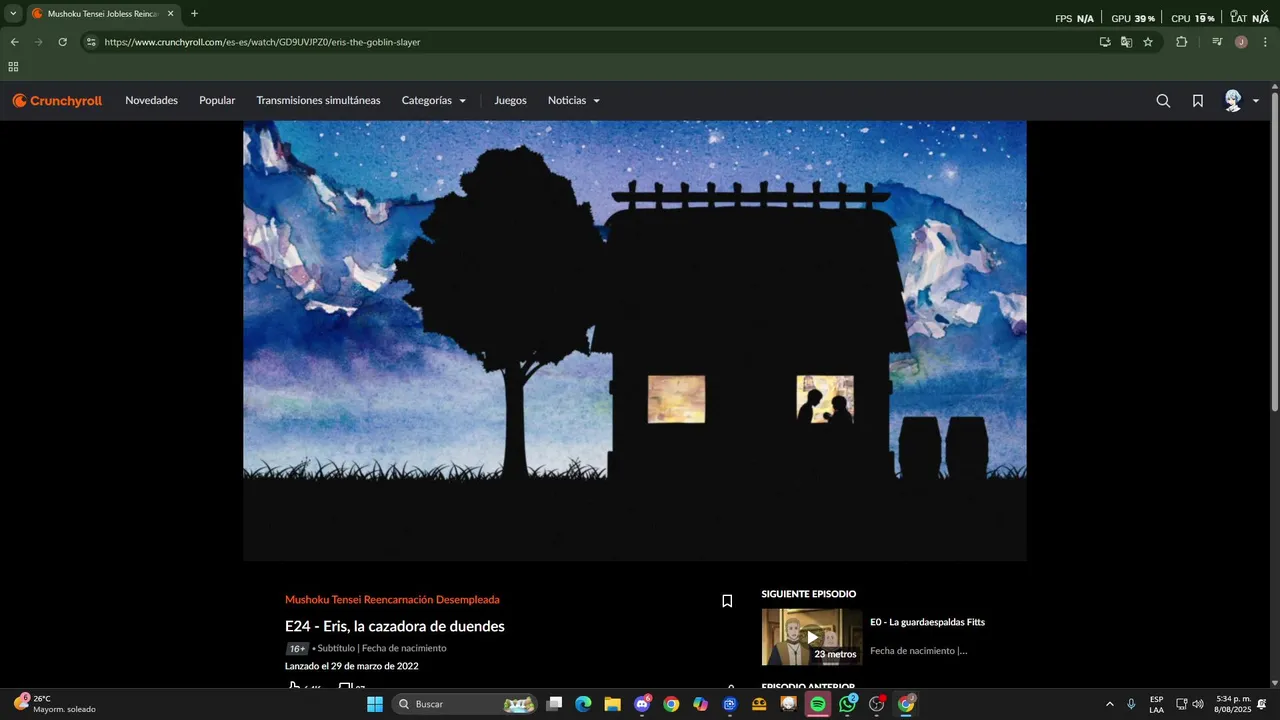The height and width of the screenshot is (720, 1280).
Task: Open media controls in the toolbar
Action: (1217, 42)
